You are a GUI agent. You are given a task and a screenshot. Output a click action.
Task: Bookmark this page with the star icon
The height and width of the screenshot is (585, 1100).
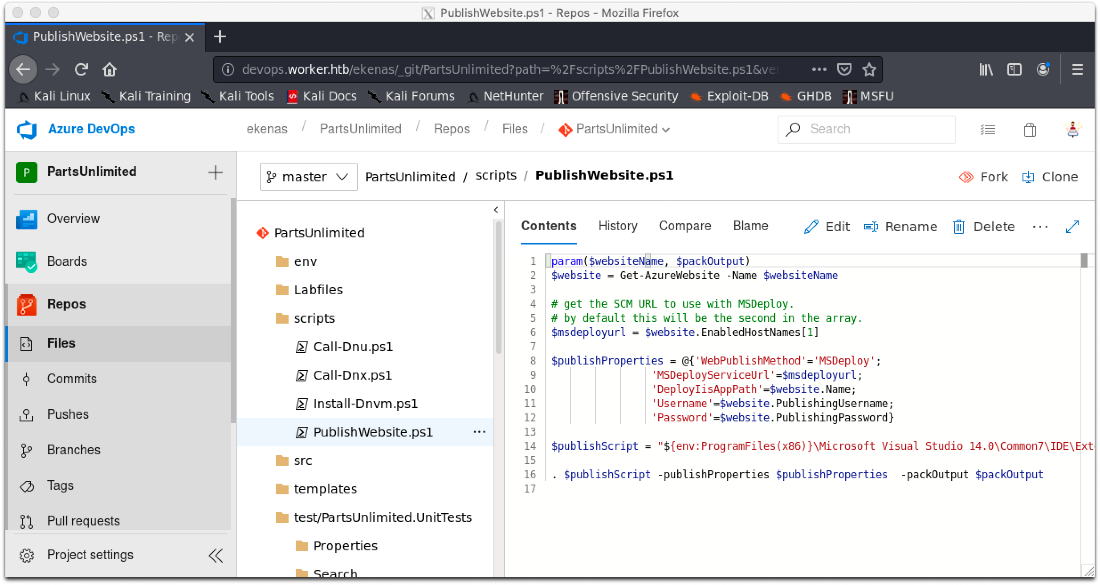pyautogui.click(x=869, y=69)
